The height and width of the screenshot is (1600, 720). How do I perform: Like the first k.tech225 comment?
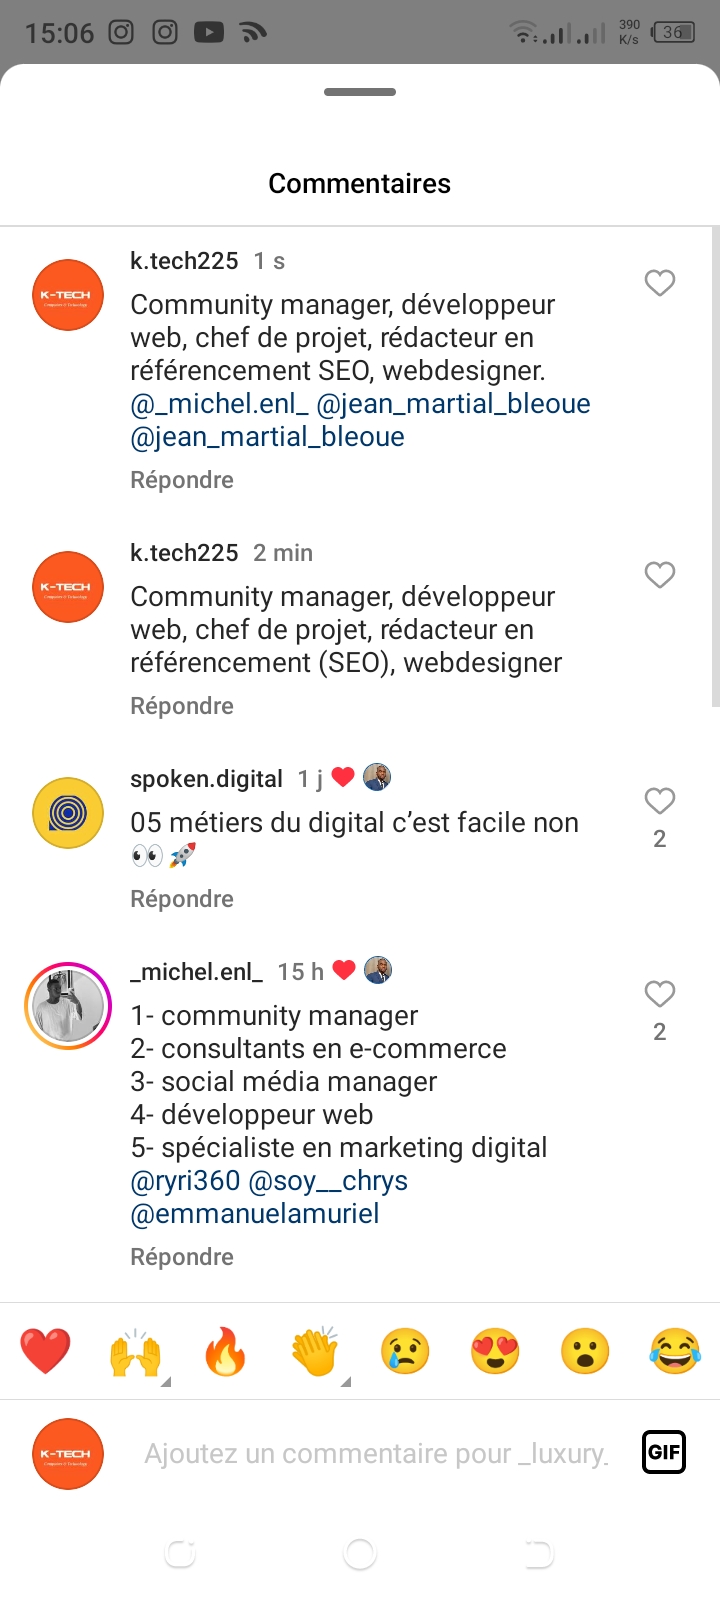point(659,283)
